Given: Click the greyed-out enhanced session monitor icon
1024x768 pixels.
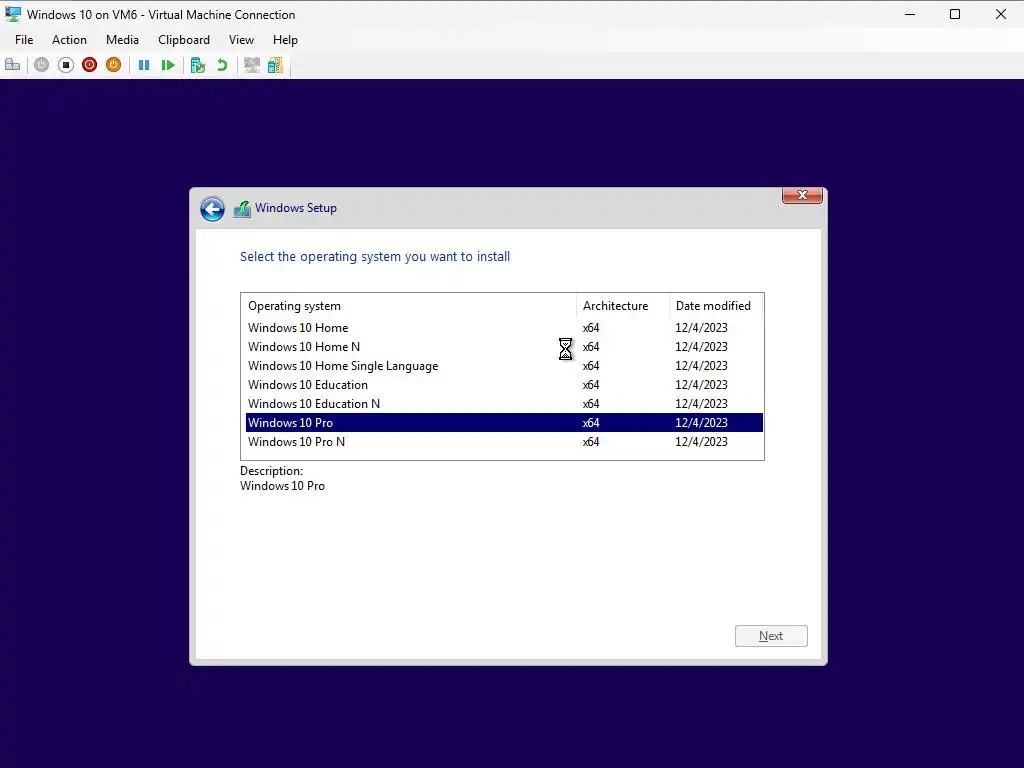Looking at the screenshot, I should 251,65.
